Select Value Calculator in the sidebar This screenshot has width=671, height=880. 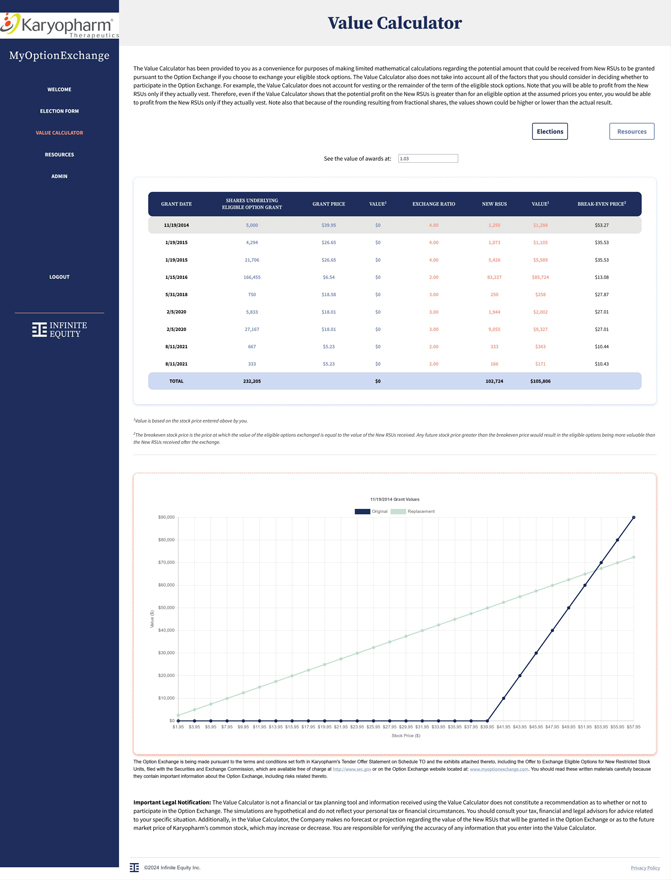59,132
